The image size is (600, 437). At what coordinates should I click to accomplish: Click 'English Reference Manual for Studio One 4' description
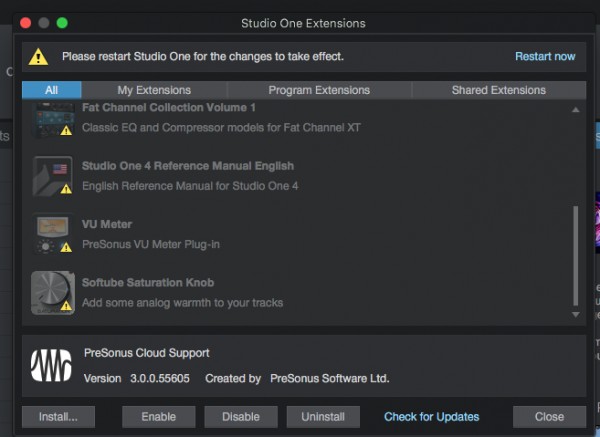pyautogui.click(x=190, y=186)
